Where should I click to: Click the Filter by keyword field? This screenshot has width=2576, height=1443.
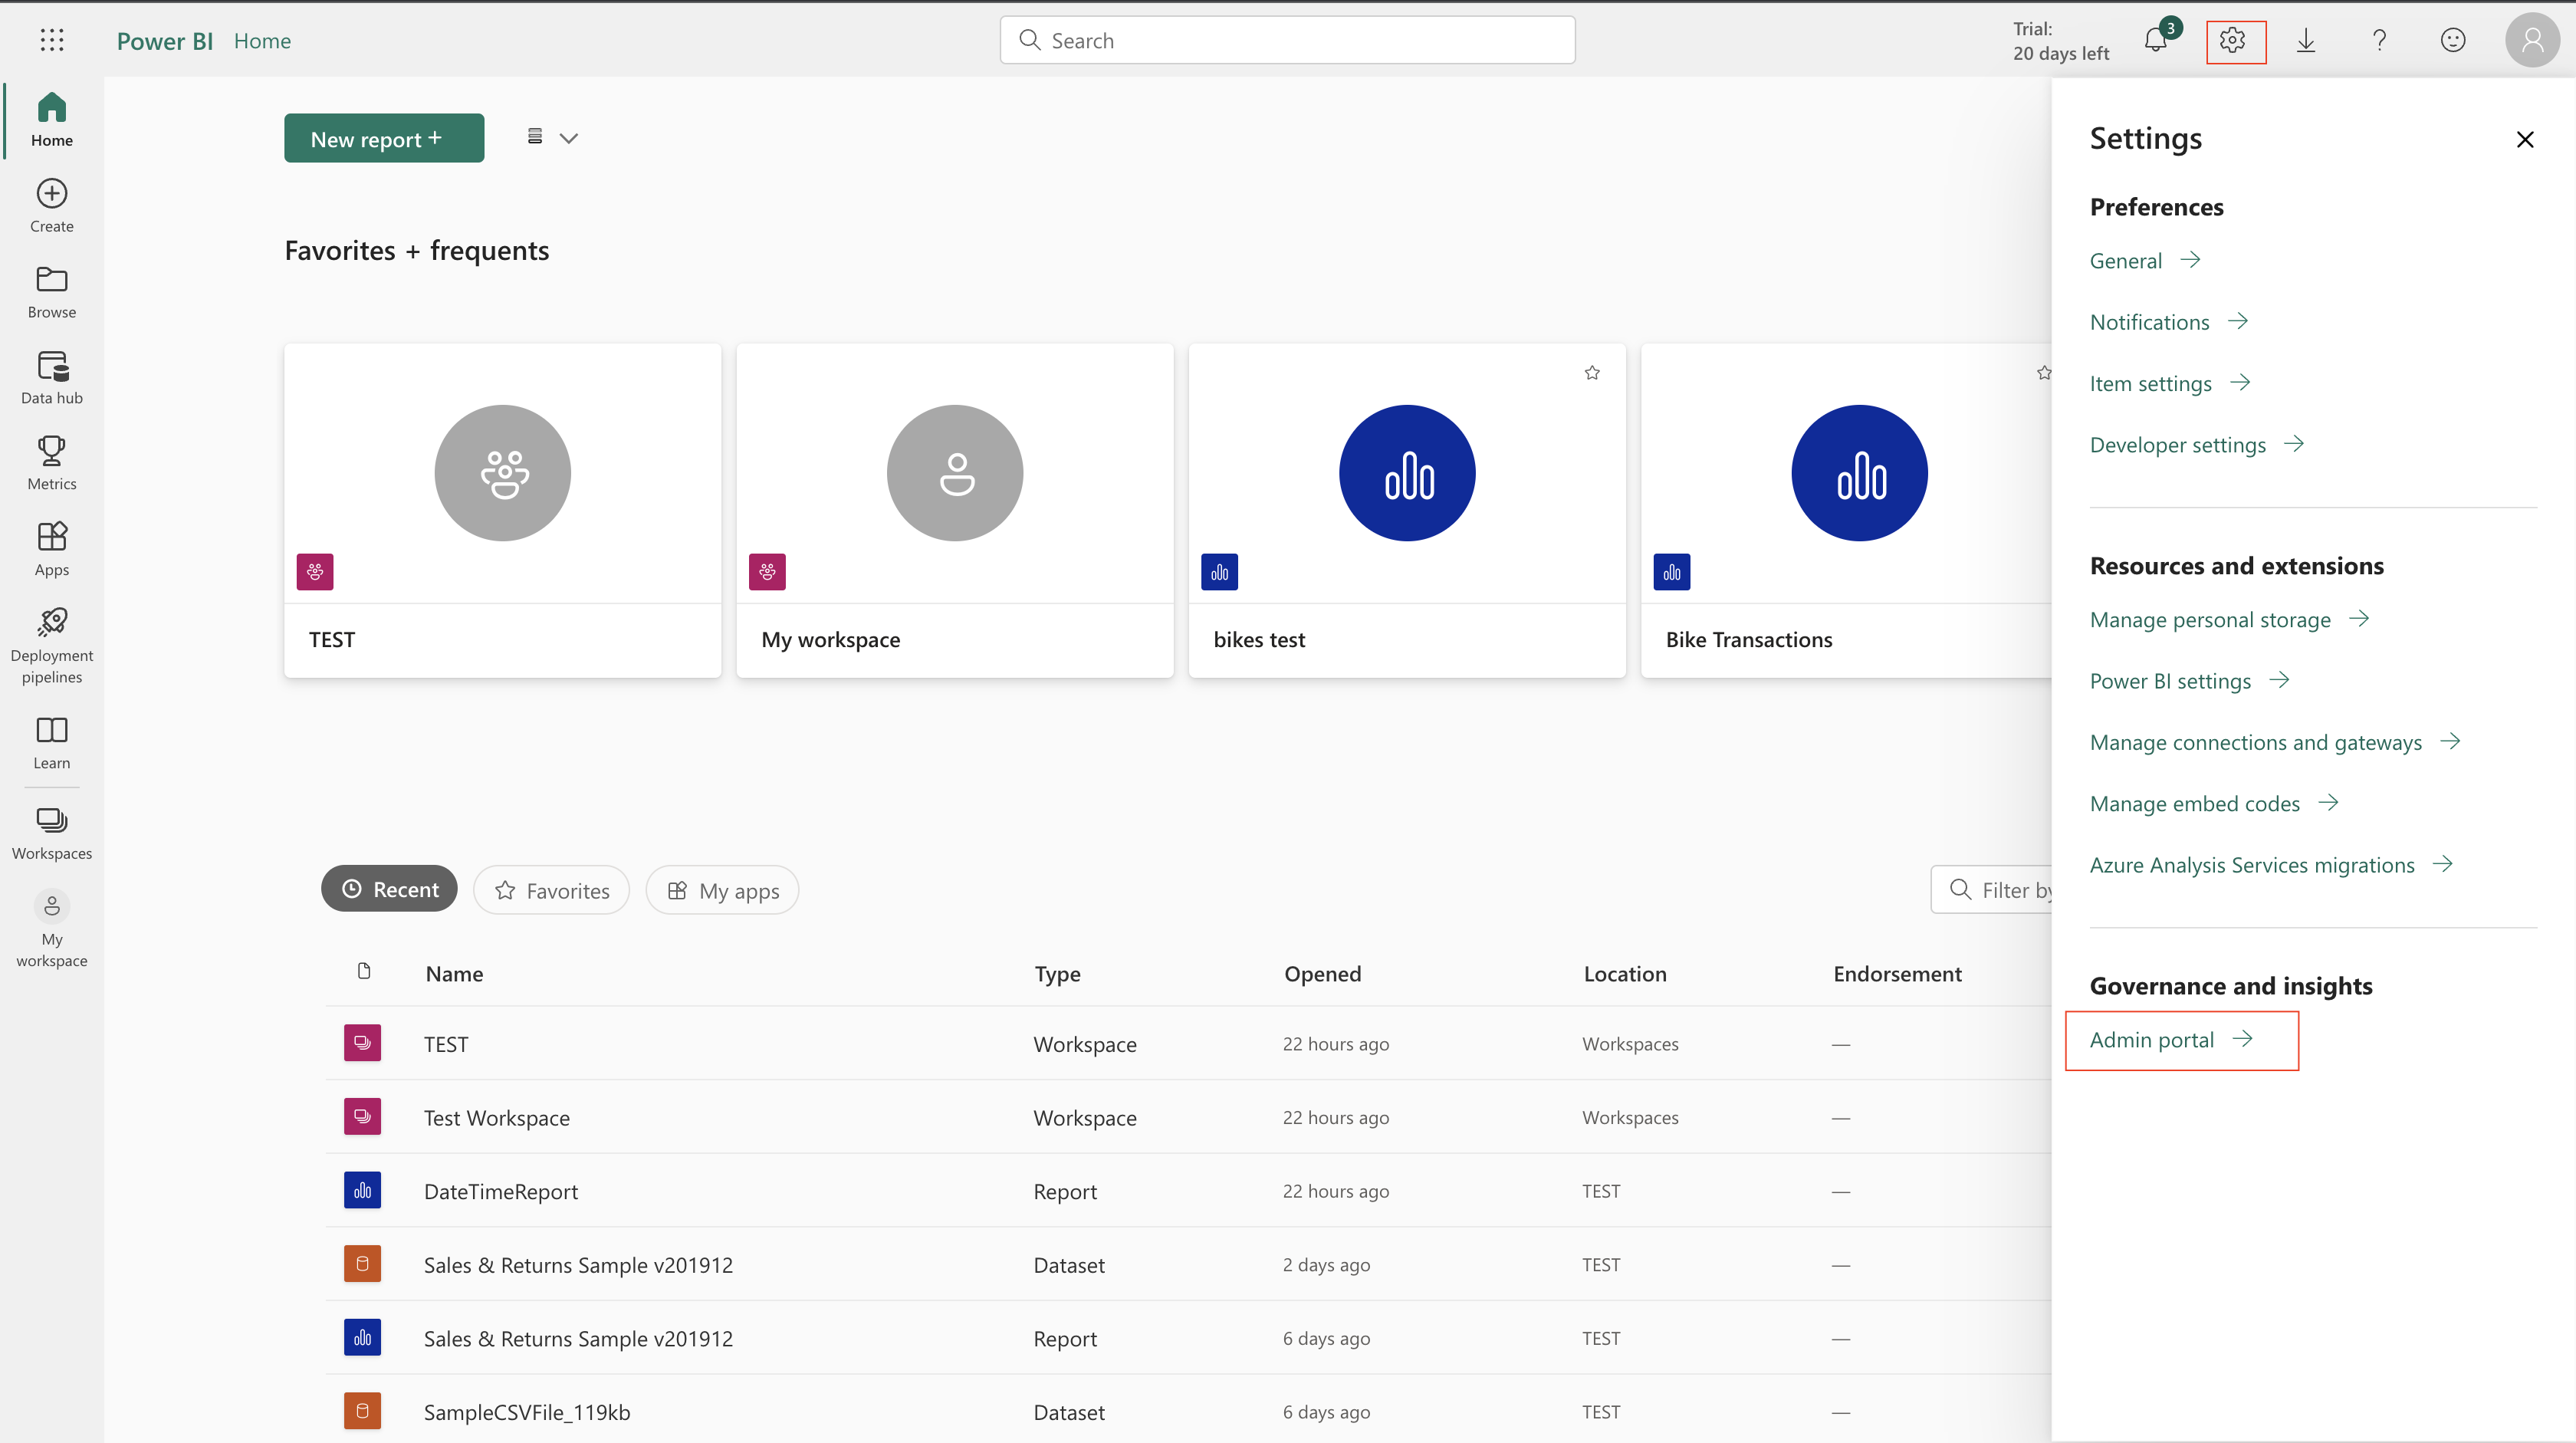coord(1991,889)
